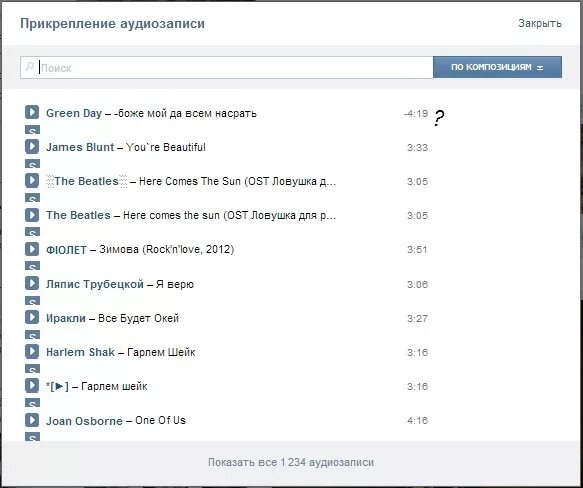
Task: Click duration 3:51 of ФІОЛЕТ track
Action: tap(417, 250)
